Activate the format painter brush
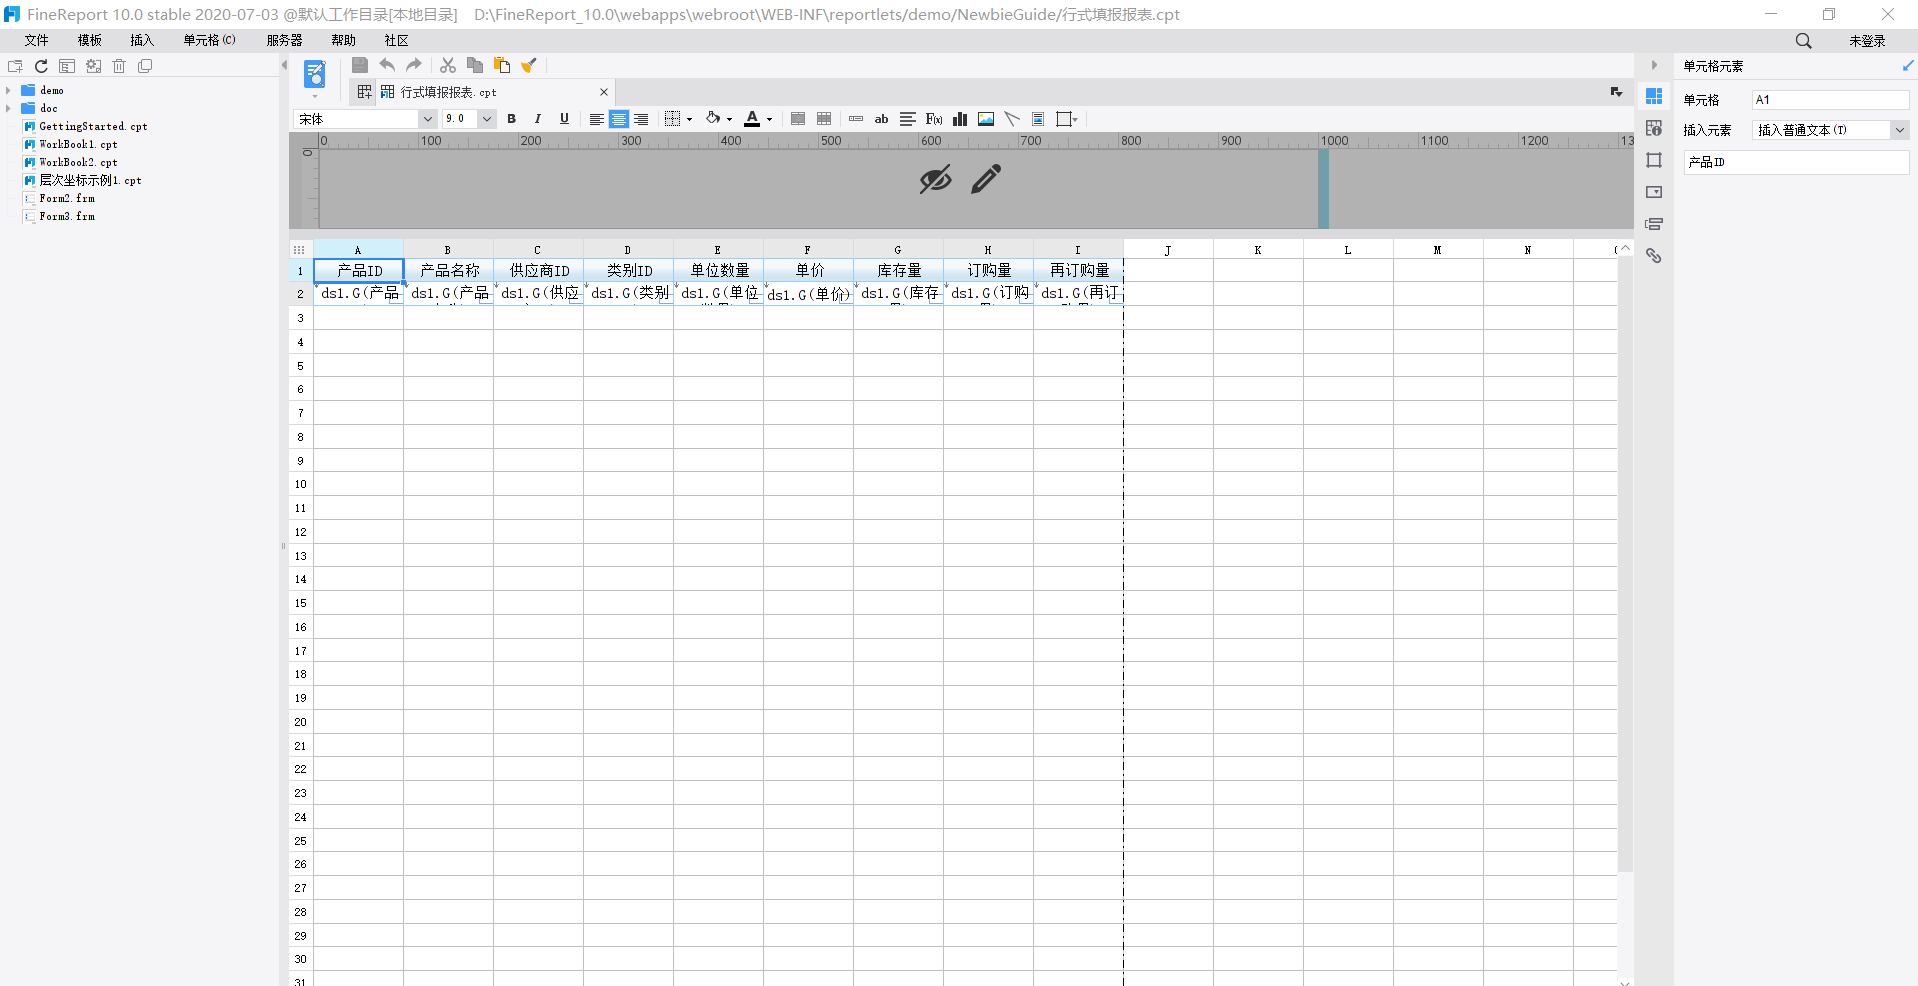 [x=529, y=65]
